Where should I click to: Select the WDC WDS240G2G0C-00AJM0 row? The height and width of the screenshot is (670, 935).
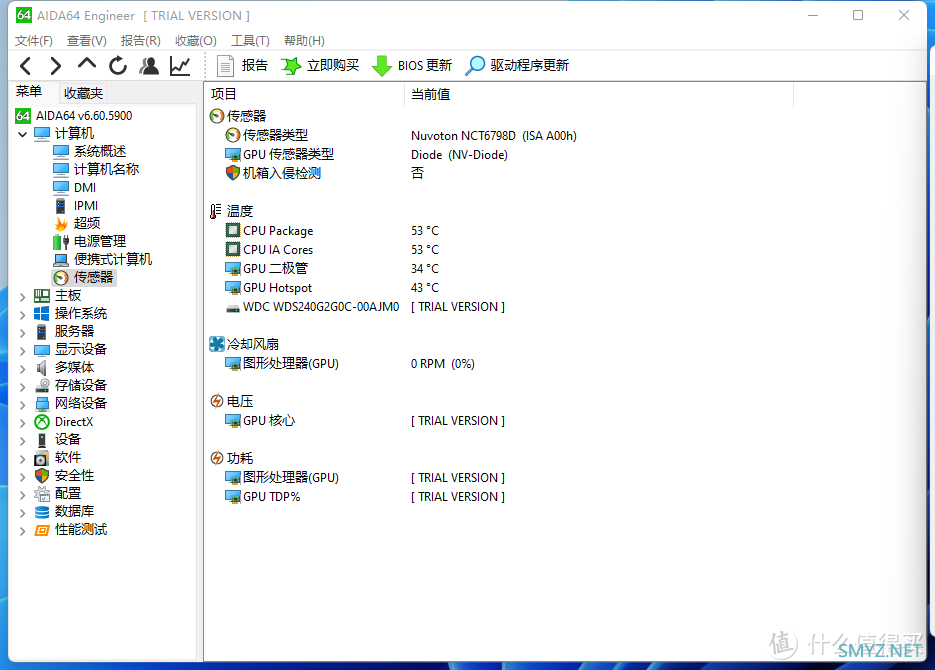click(321, 307)
